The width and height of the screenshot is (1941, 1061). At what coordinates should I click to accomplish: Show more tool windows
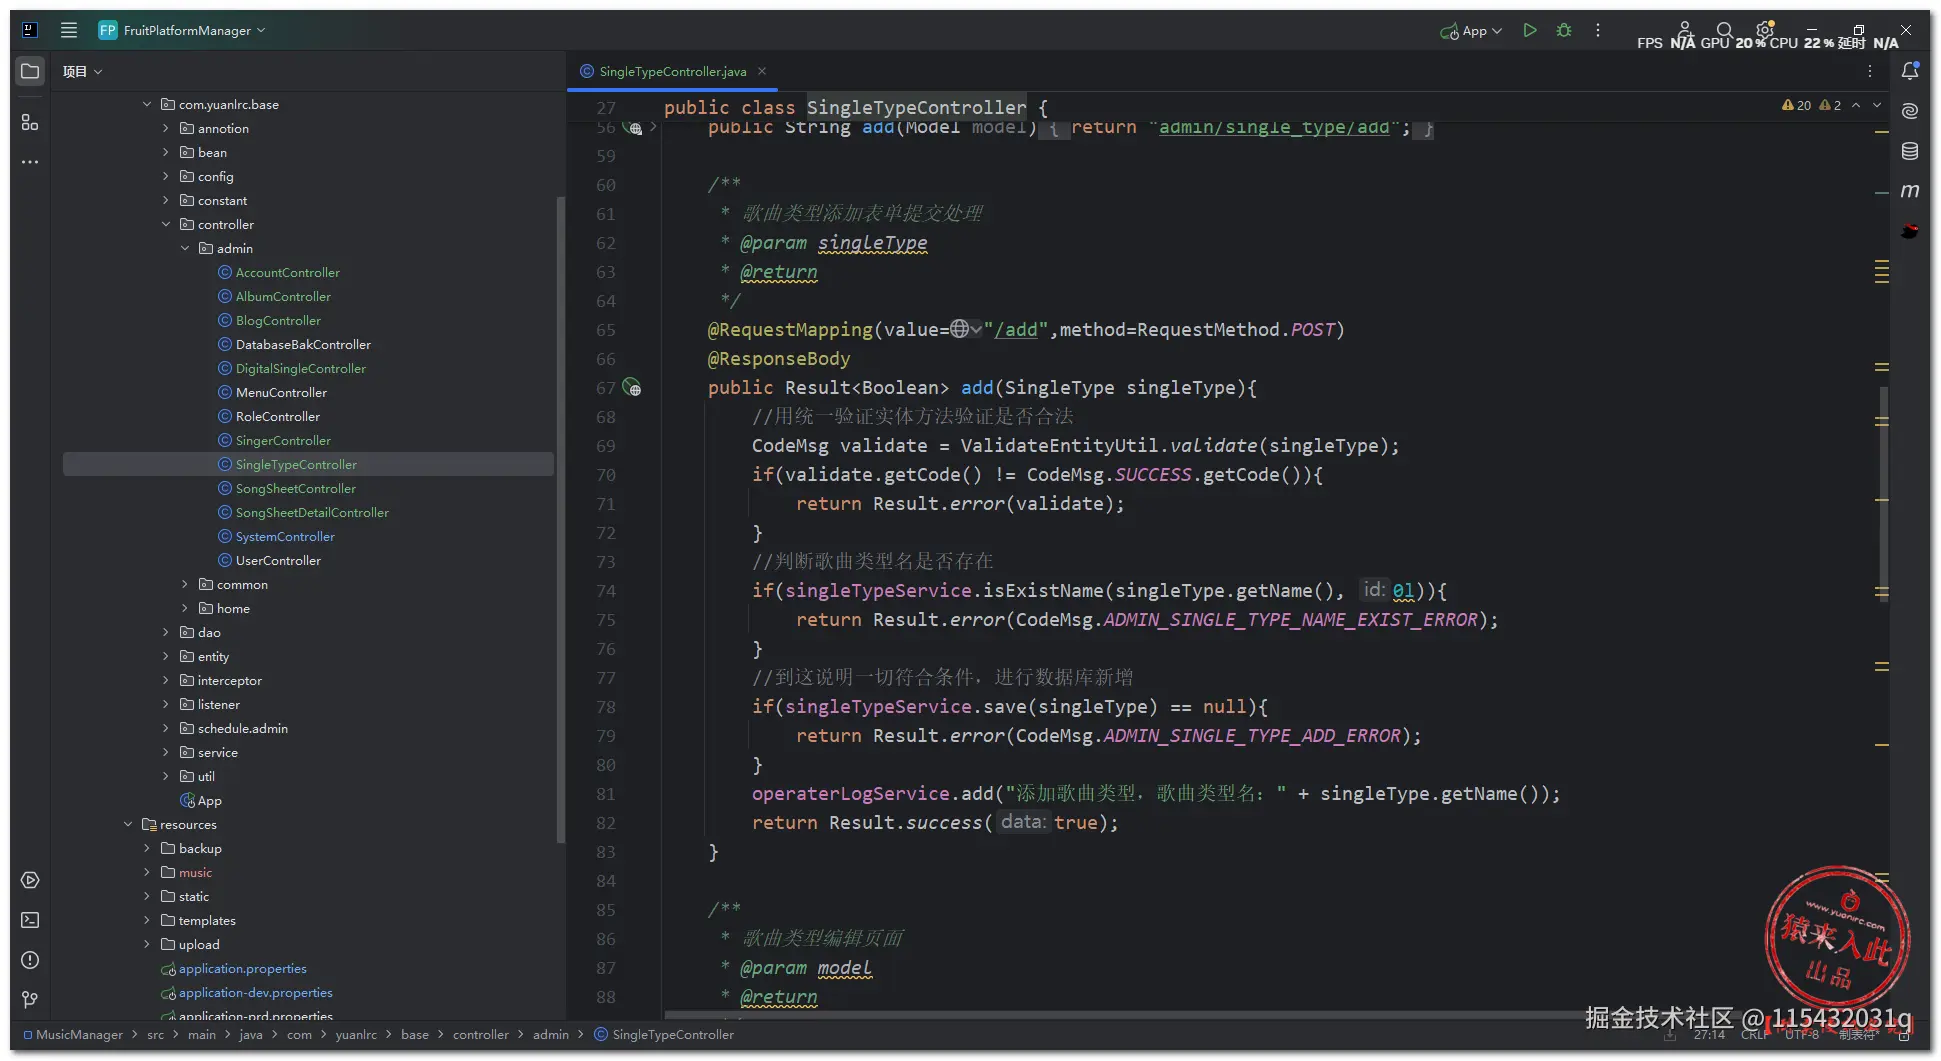[x=30, y=162]
